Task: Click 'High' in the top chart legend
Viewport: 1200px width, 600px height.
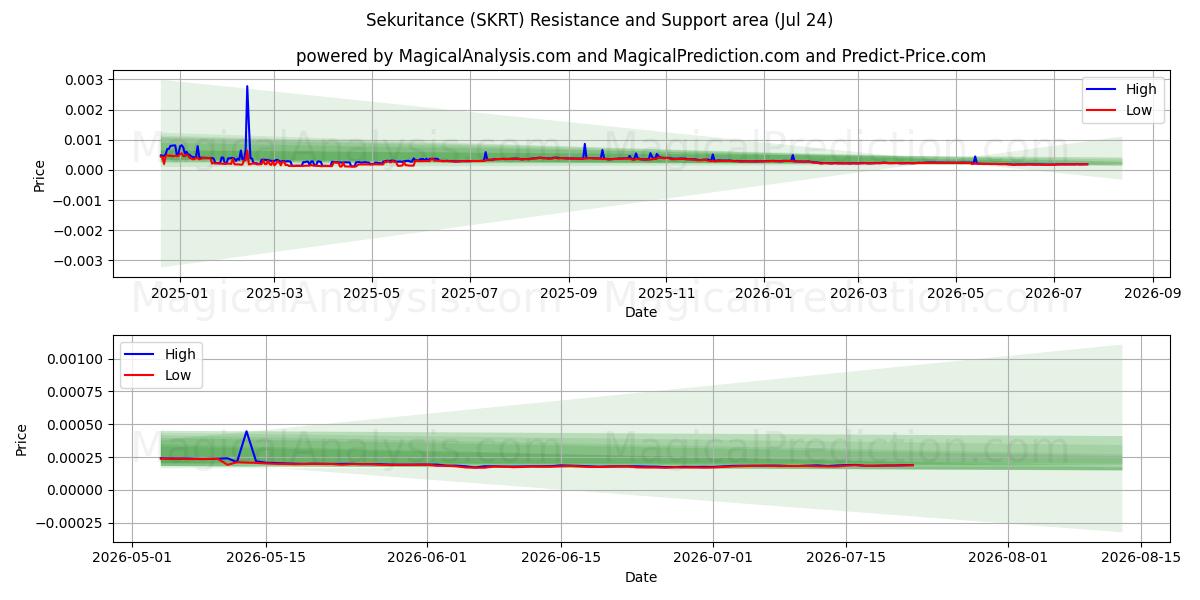Action: click(x=1142, y=89)
